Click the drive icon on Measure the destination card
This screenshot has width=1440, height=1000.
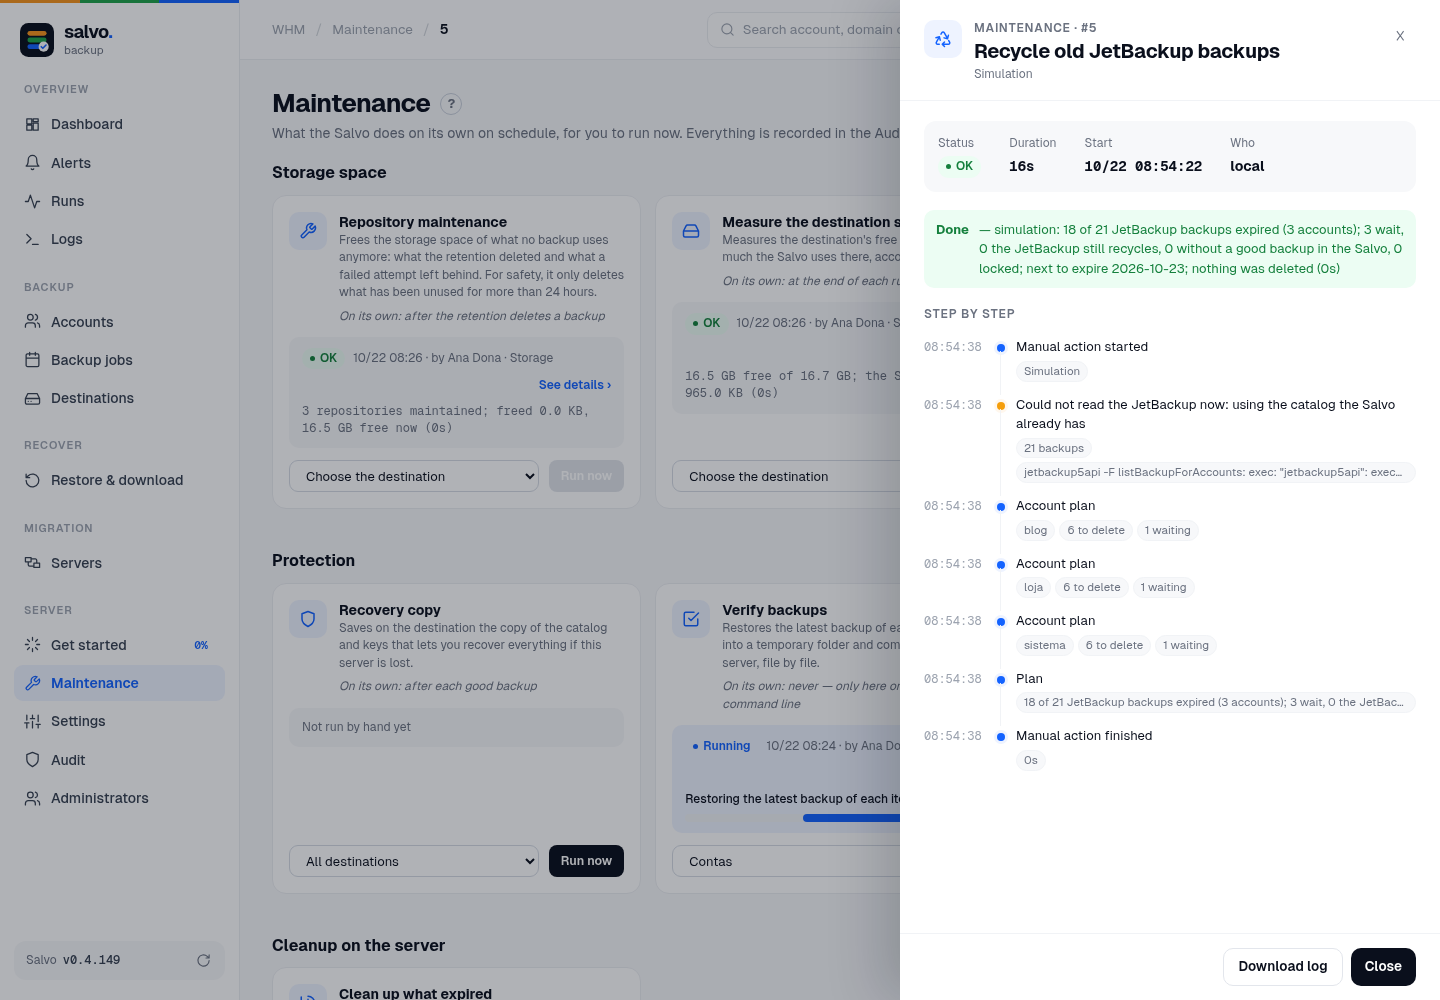click(691, 231)
